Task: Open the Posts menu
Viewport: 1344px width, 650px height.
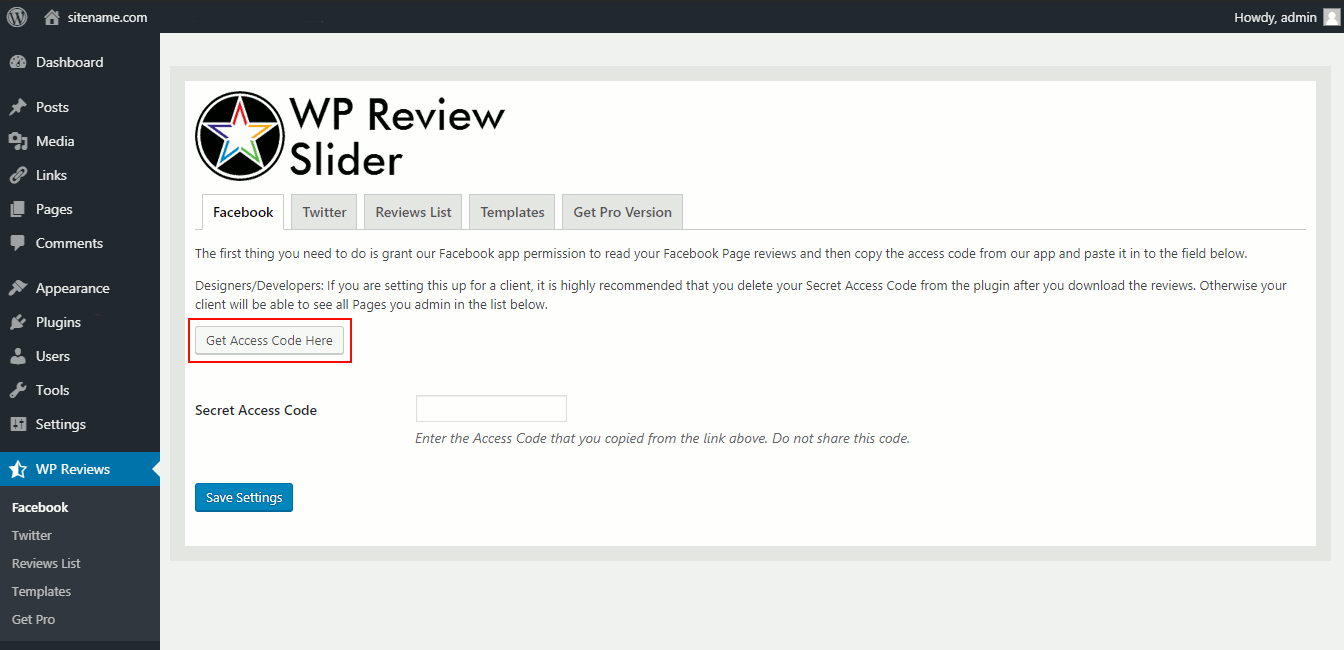Action: (x=80, y=107)
